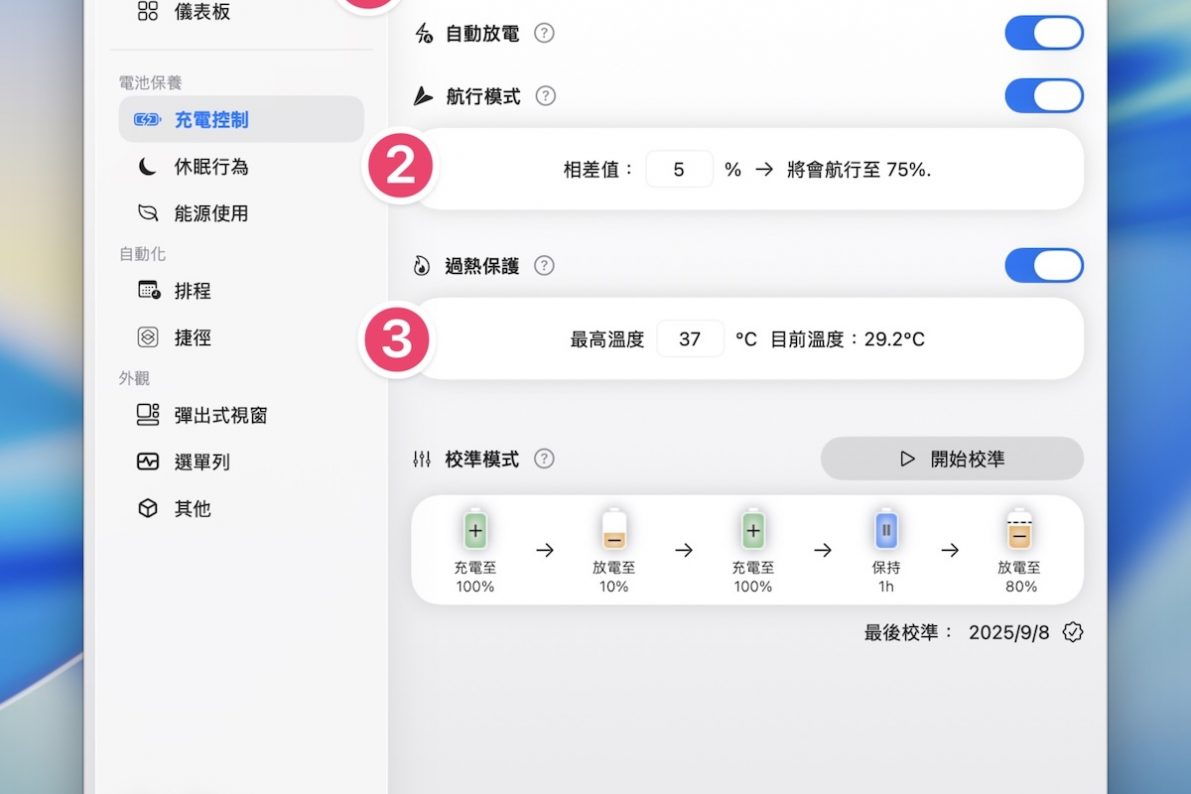Turn off the 過熱保護 switch
Screen dimensions: 1191x794
[1044, 266]
